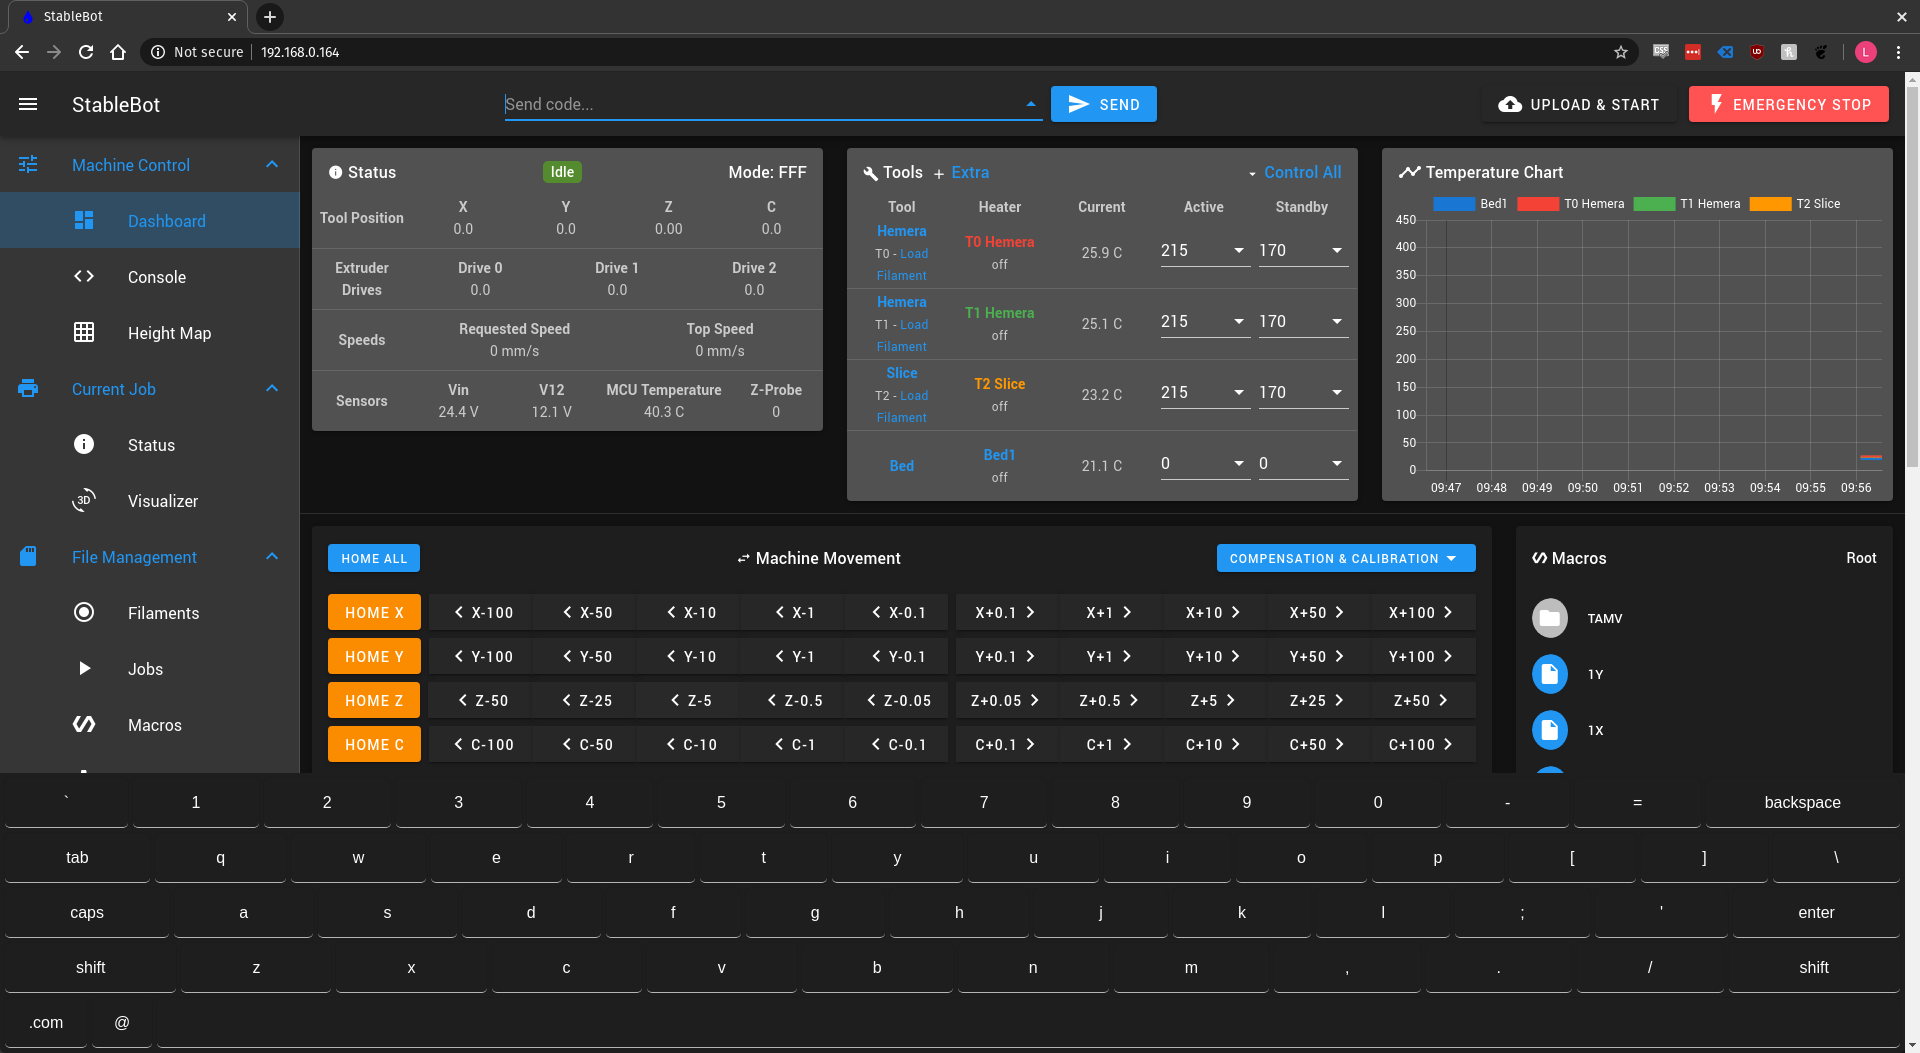Click the 1Y macro file icon

tap(1550, 674)
